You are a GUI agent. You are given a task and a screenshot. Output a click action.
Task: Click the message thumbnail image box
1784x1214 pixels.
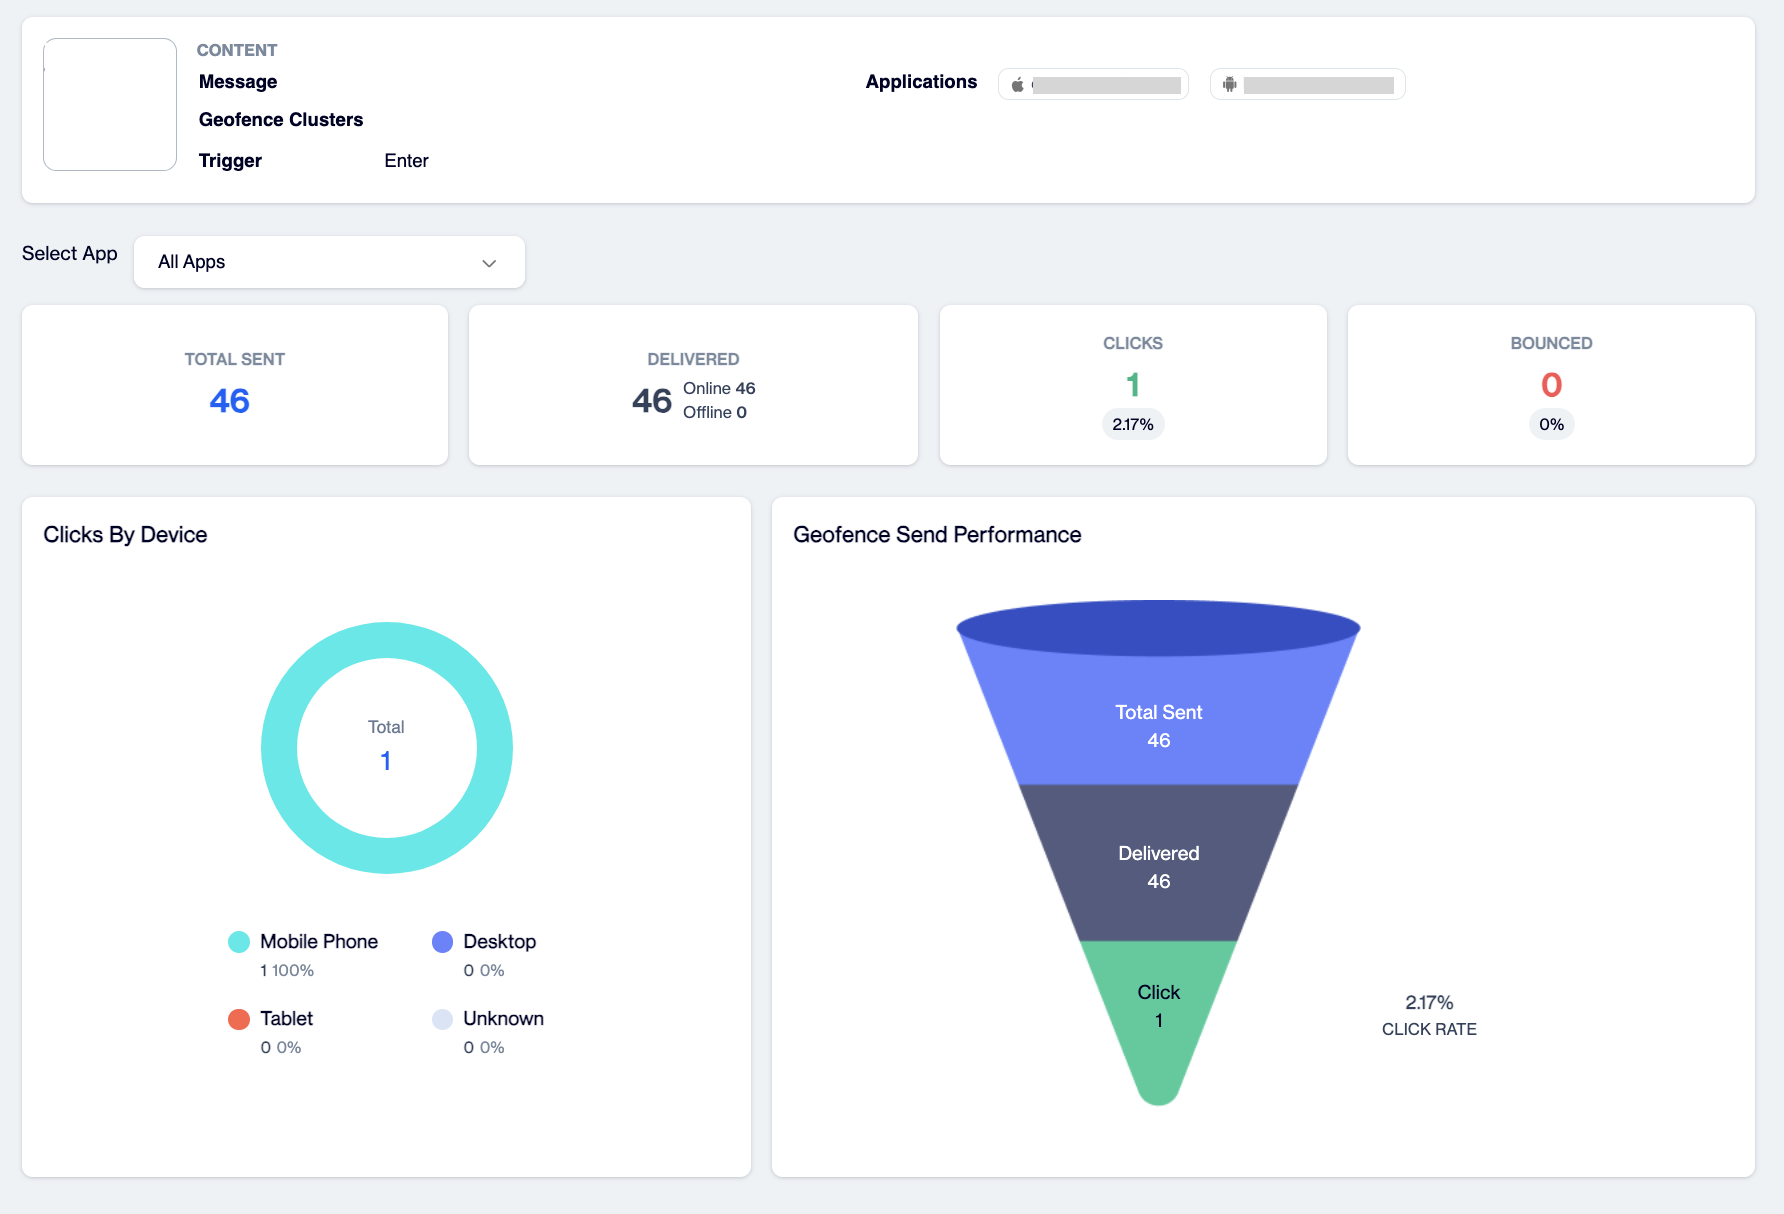(x=110, y=104)
